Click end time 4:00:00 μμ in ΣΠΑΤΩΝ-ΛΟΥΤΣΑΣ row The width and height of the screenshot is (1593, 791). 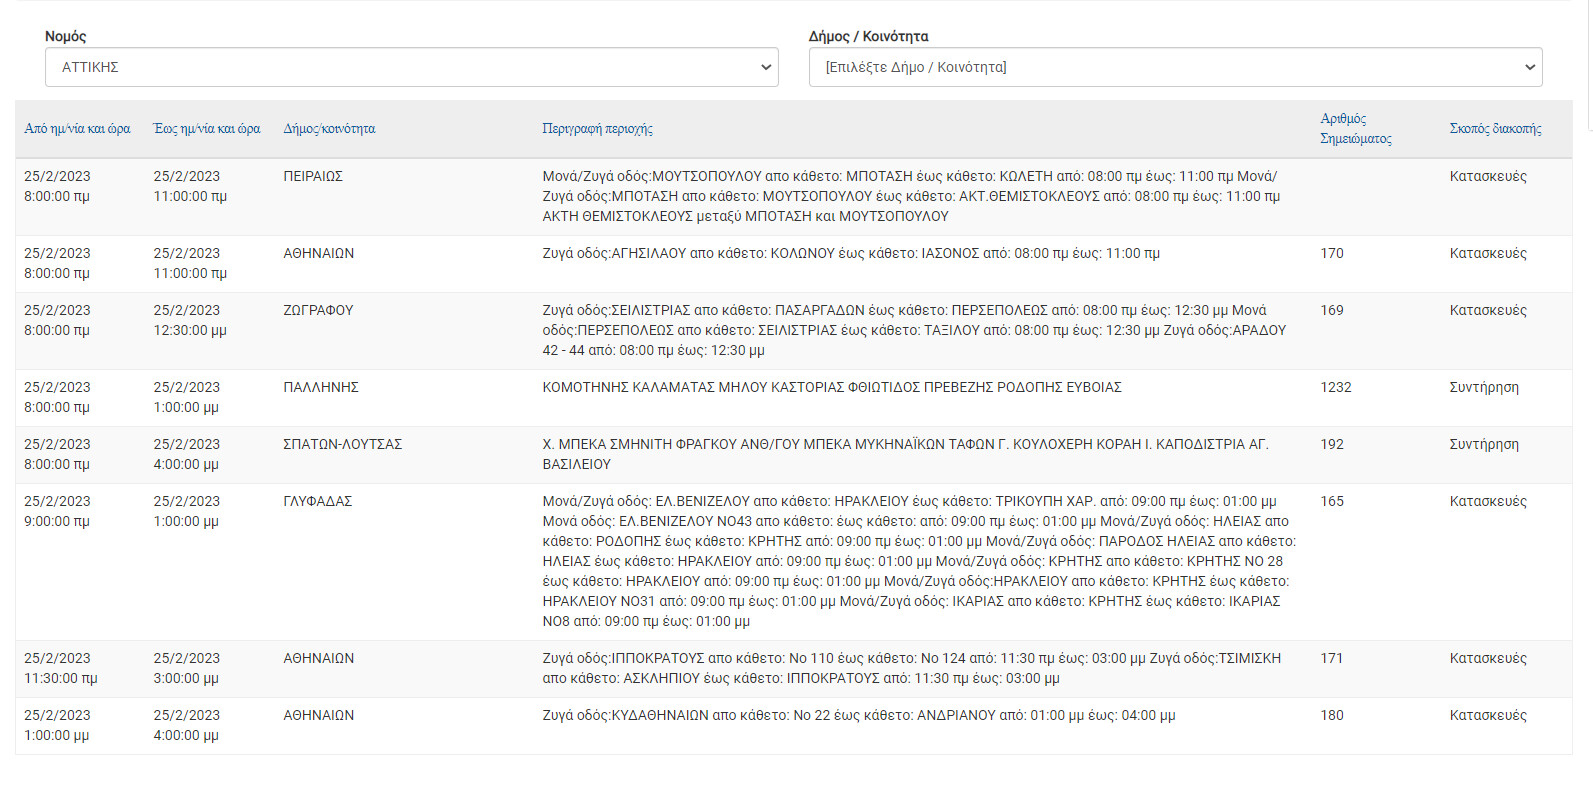(186, 464)
